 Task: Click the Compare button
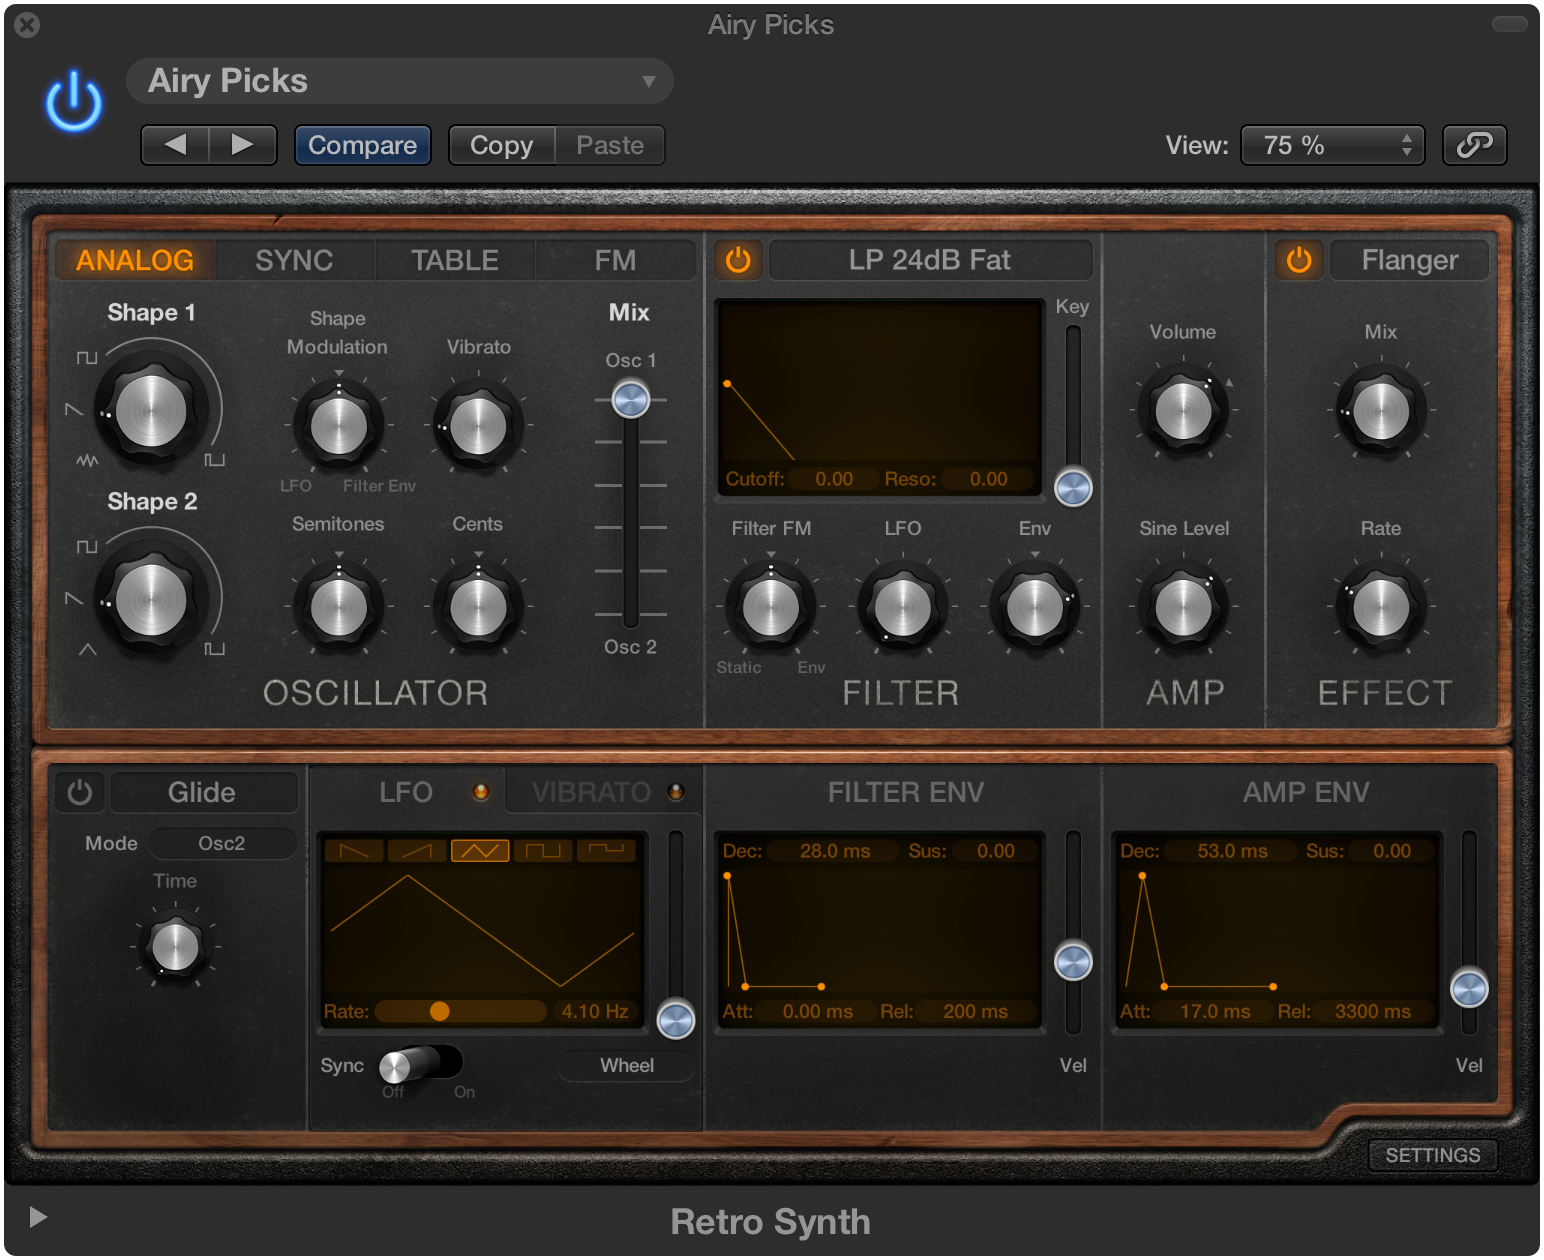(362, 145)
